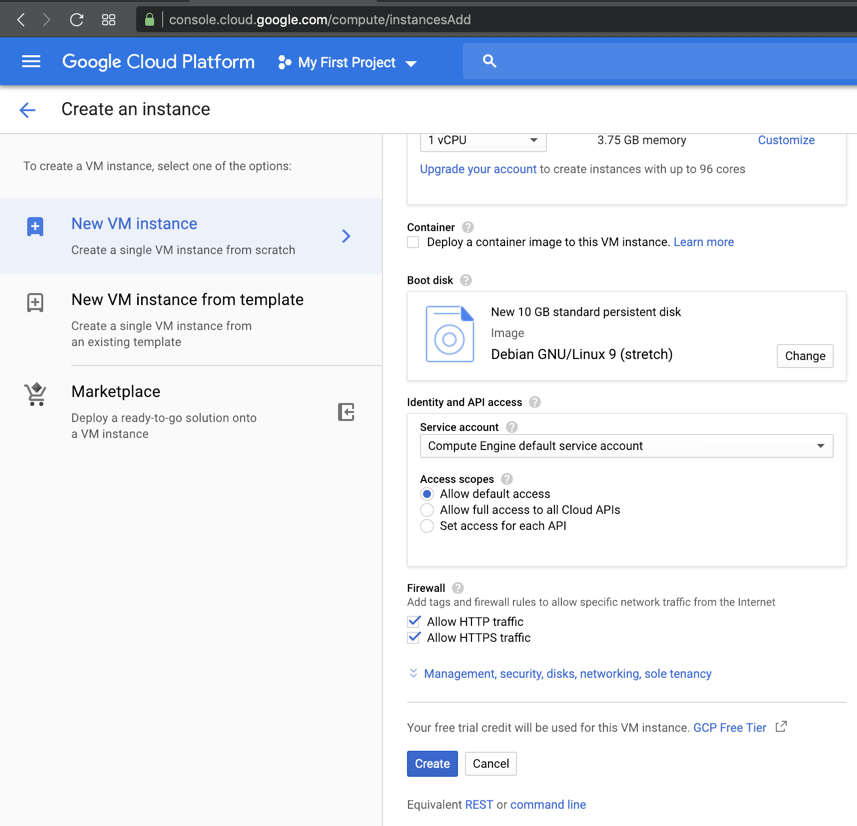The height and width of the screenshot is (826, 857).
Task: Open the 1 vCPU cores dropdown
Action: point(482,140)
